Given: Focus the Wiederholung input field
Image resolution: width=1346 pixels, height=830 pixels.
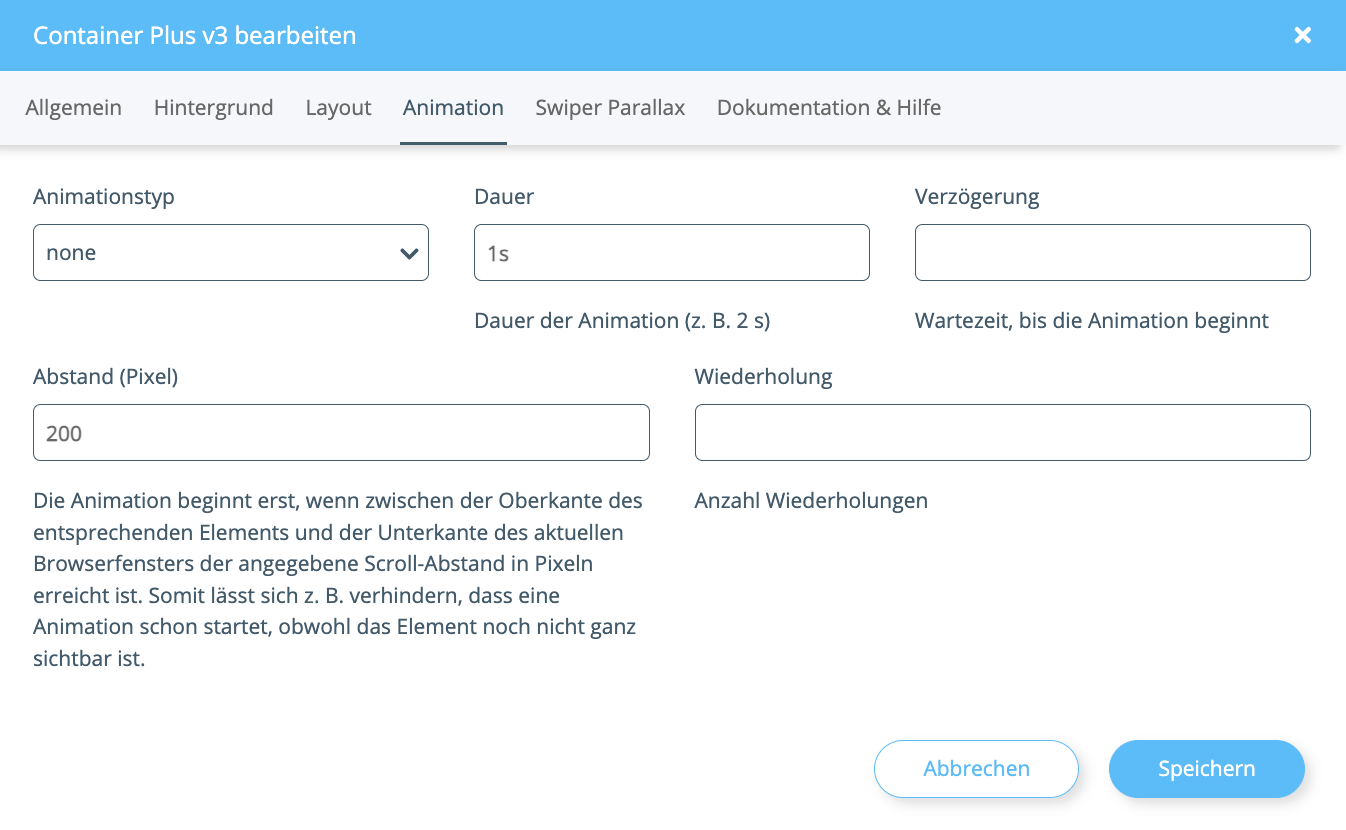Looking at the screenshot, I should [x=1002, y=433].
